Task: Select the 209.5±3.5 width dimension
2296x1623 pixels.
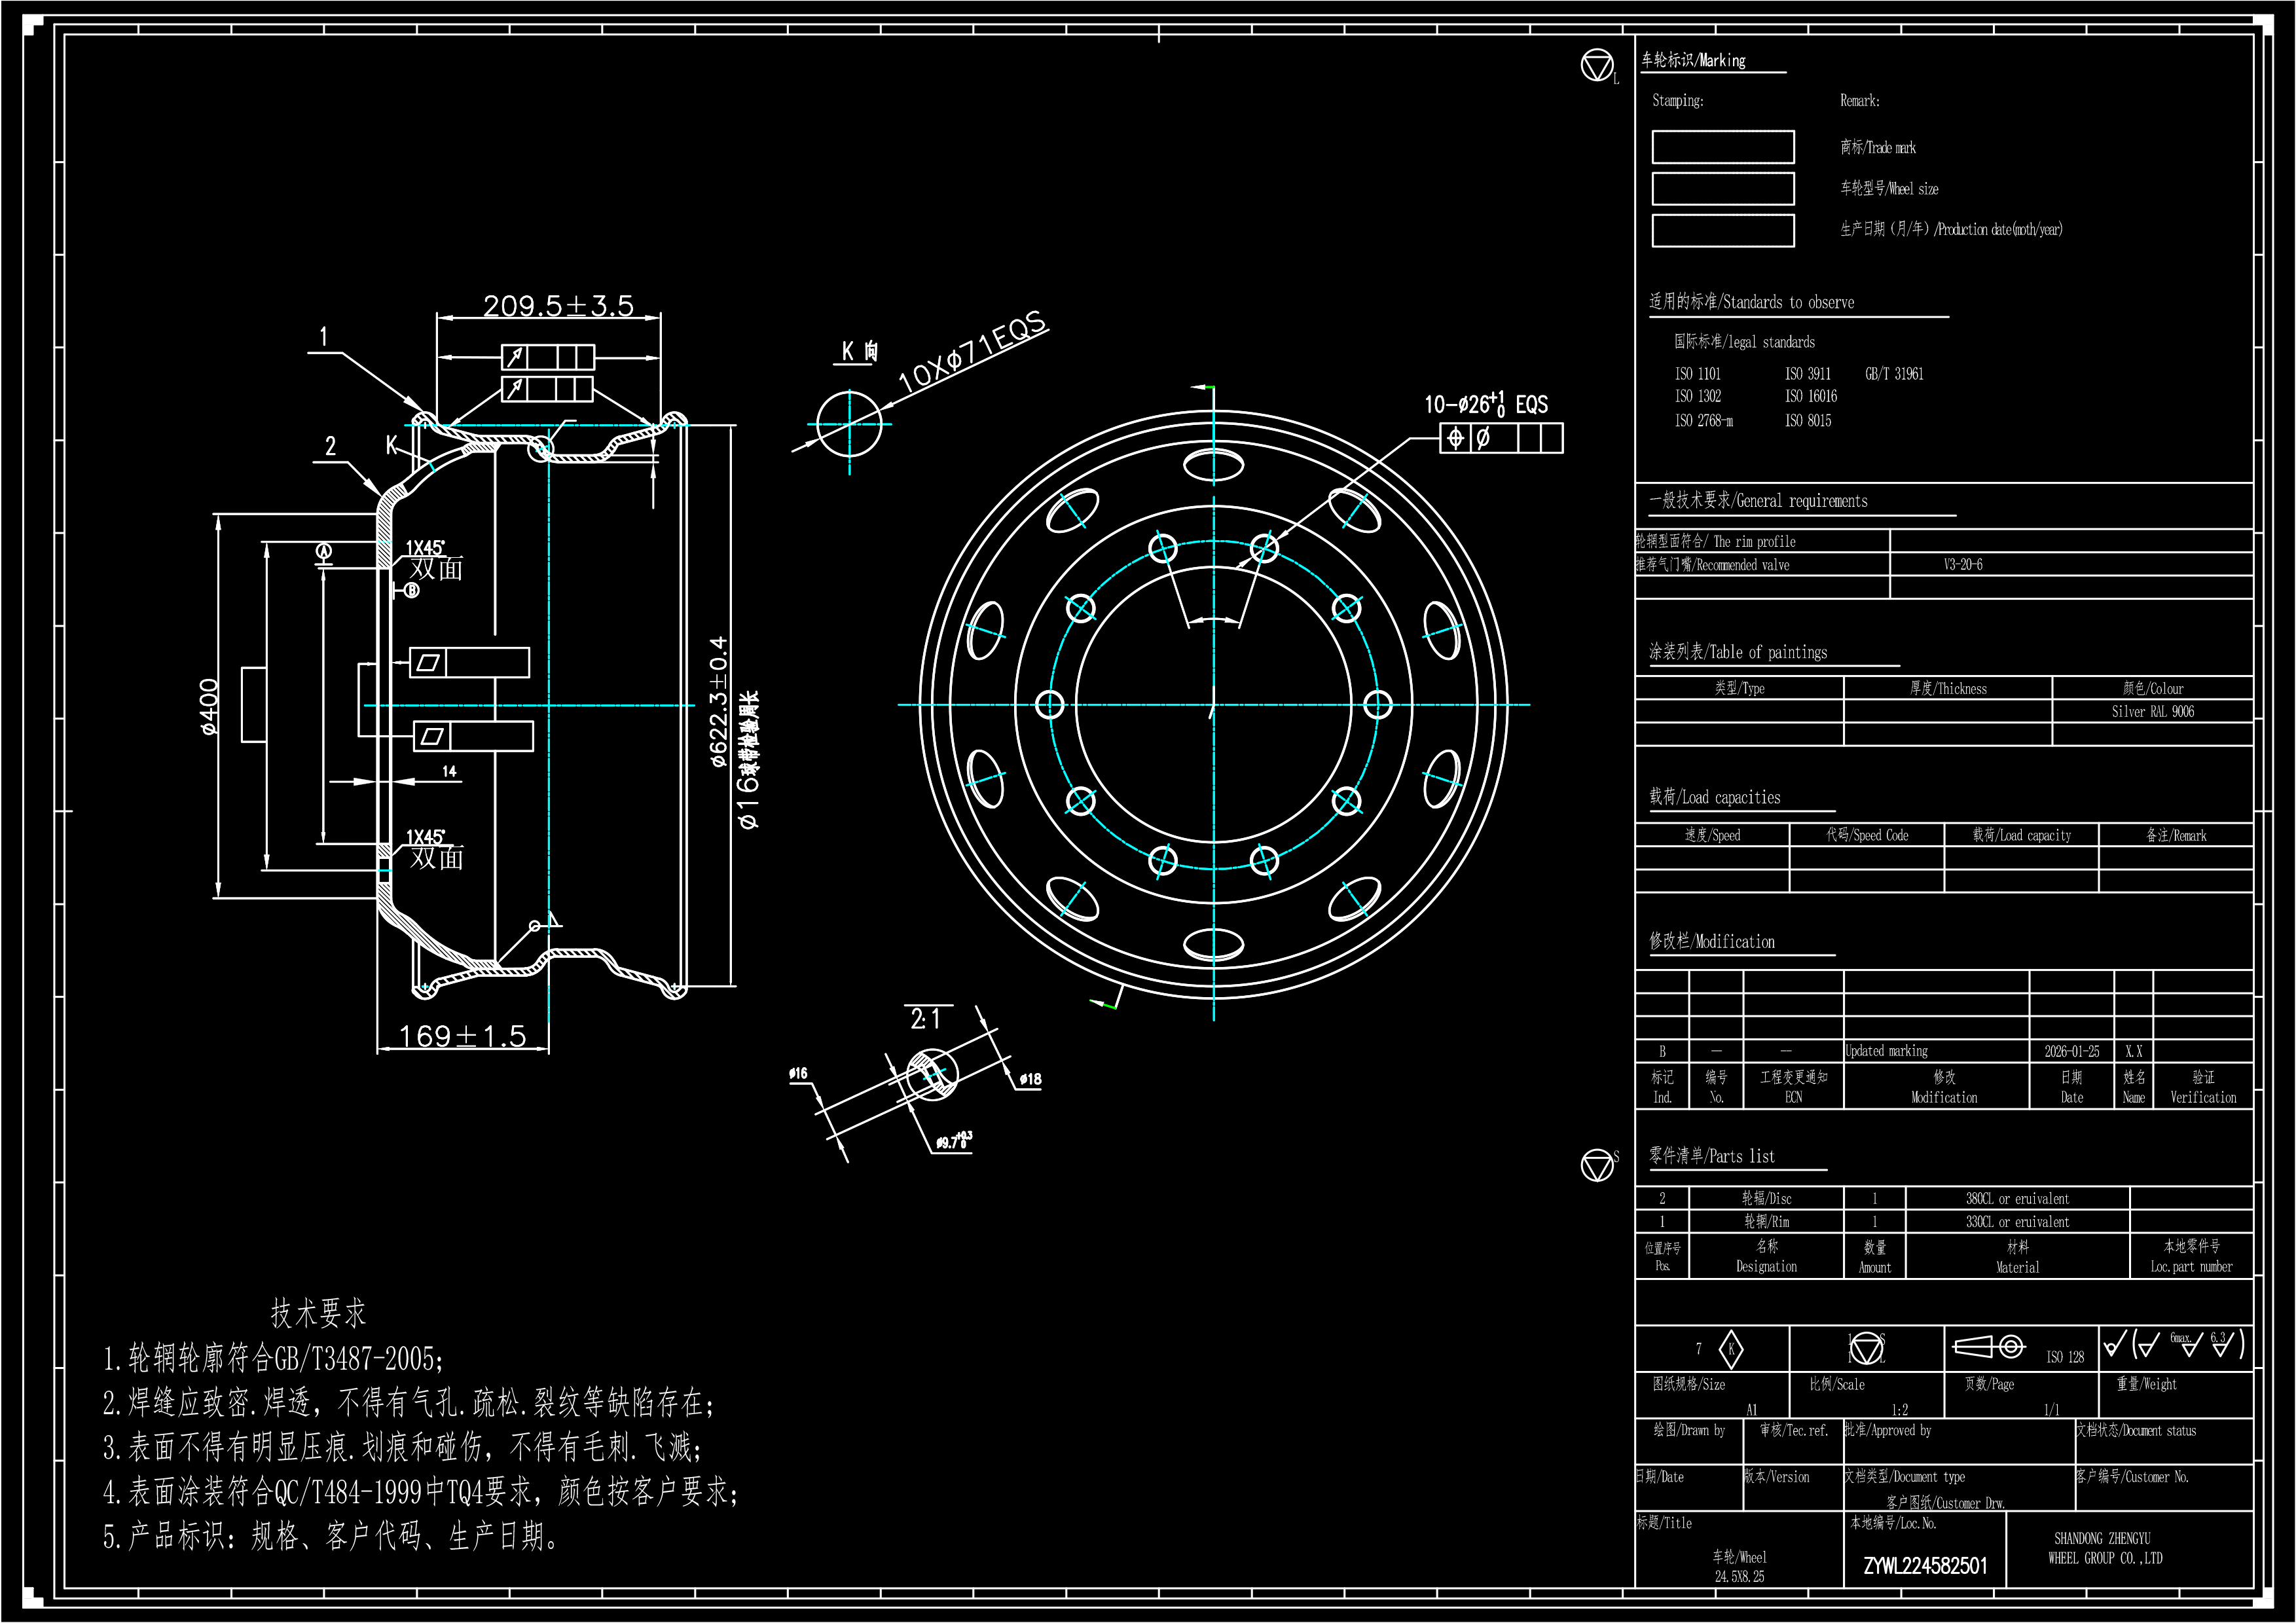Action: coord(558,305)
